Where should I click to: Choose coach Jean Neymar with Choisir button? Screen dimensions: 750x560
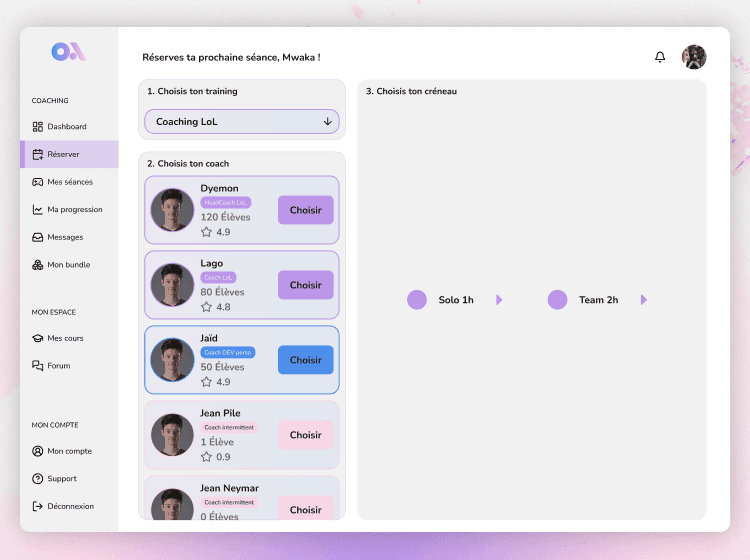point(306,510)
